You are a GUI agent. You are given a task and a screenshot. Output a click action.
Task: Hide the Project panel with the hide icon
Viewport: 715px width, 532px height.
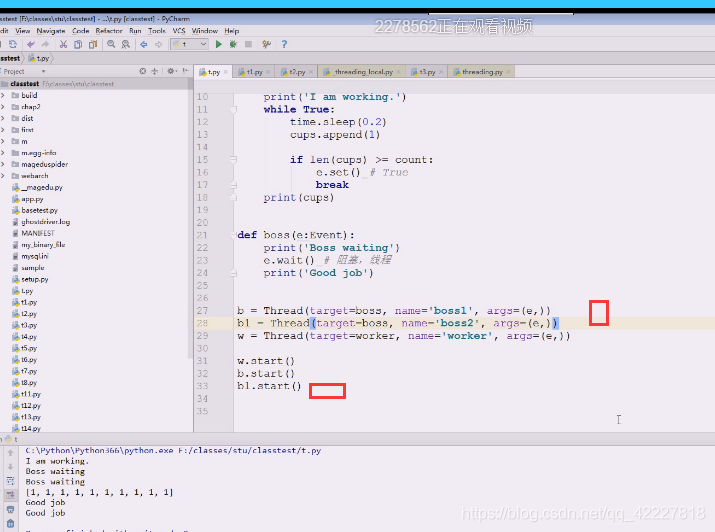click(x=185, y=71)
